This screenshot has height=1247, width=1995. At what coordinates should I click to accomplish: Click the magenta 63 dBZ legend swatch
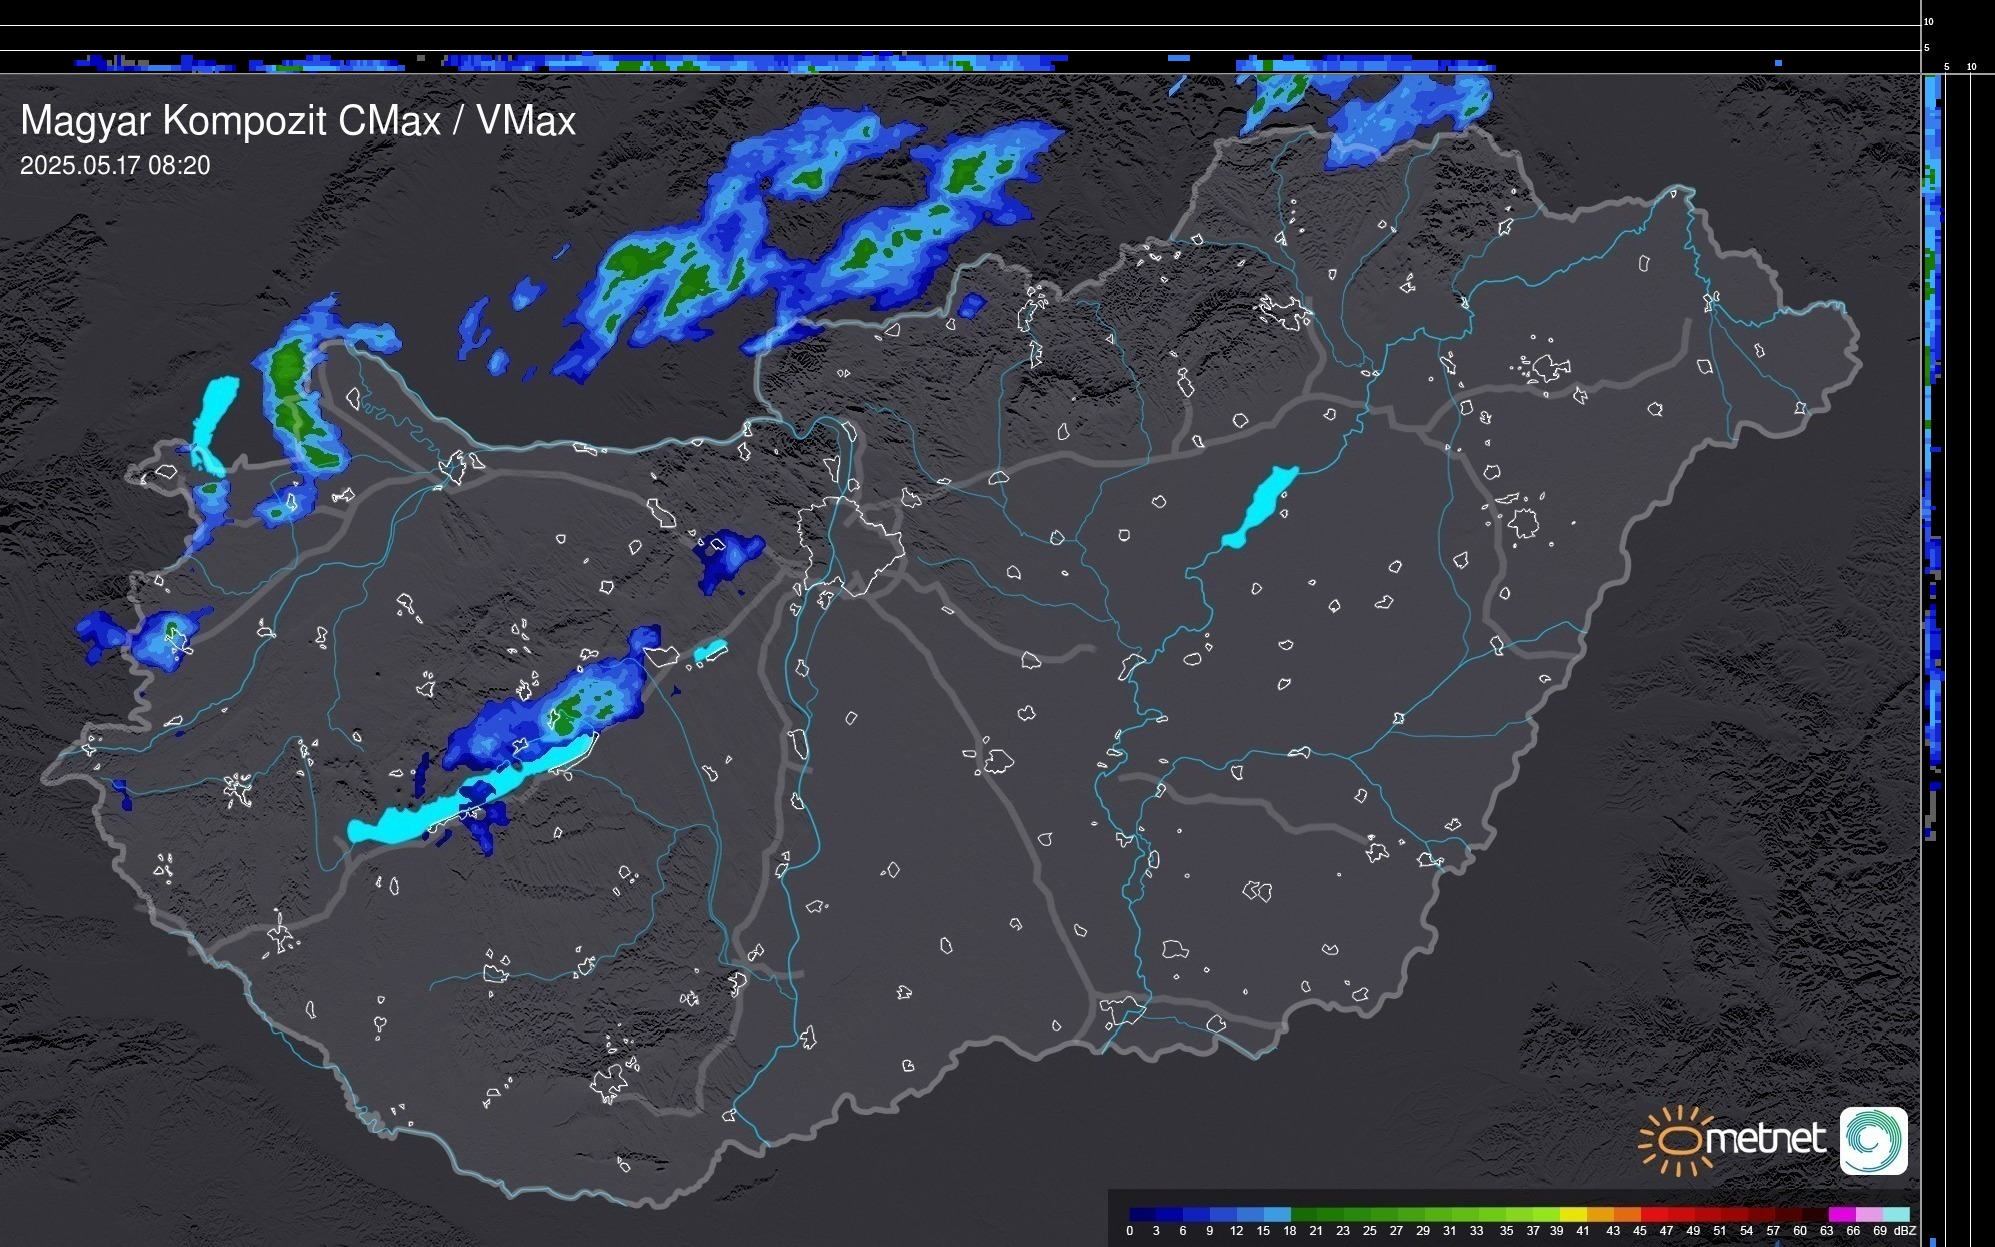click(x=1841, y=1214)
